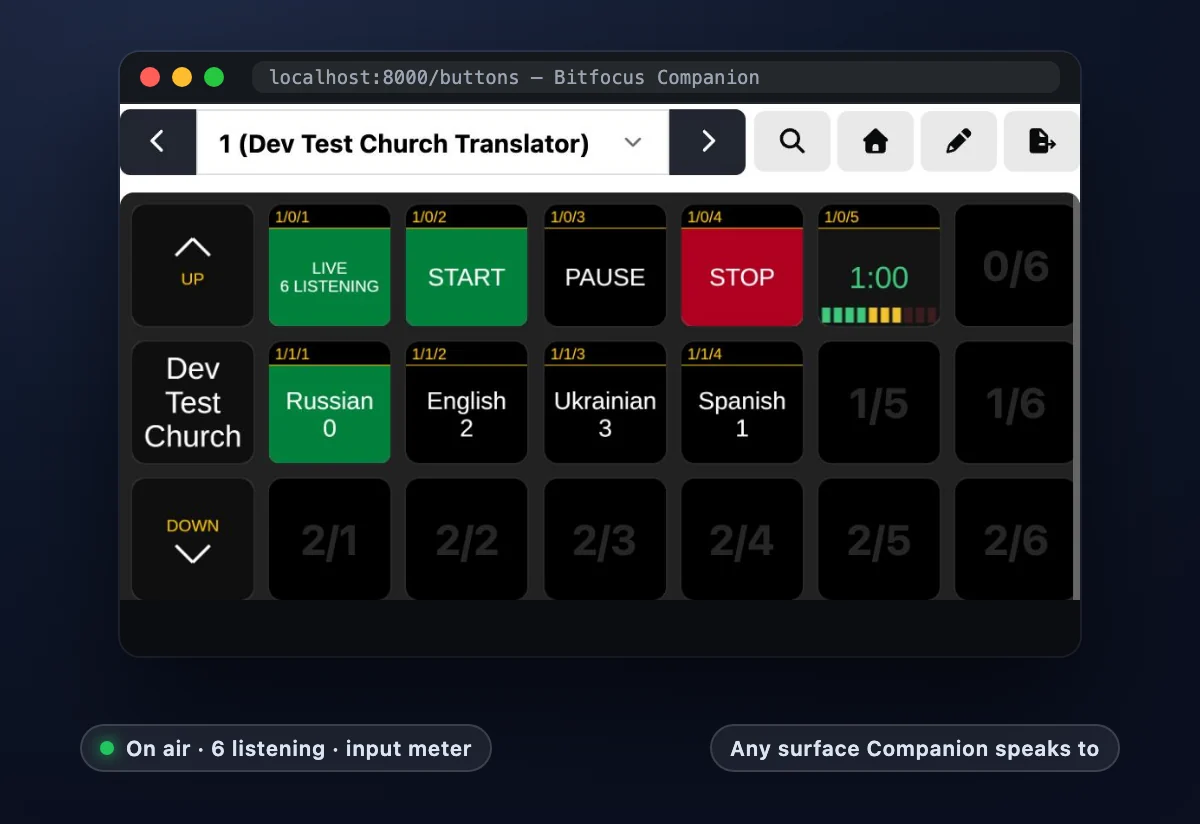
Task: Click the 'Any surface Companion speaks to' caption
Action: (x=914, y=748)
